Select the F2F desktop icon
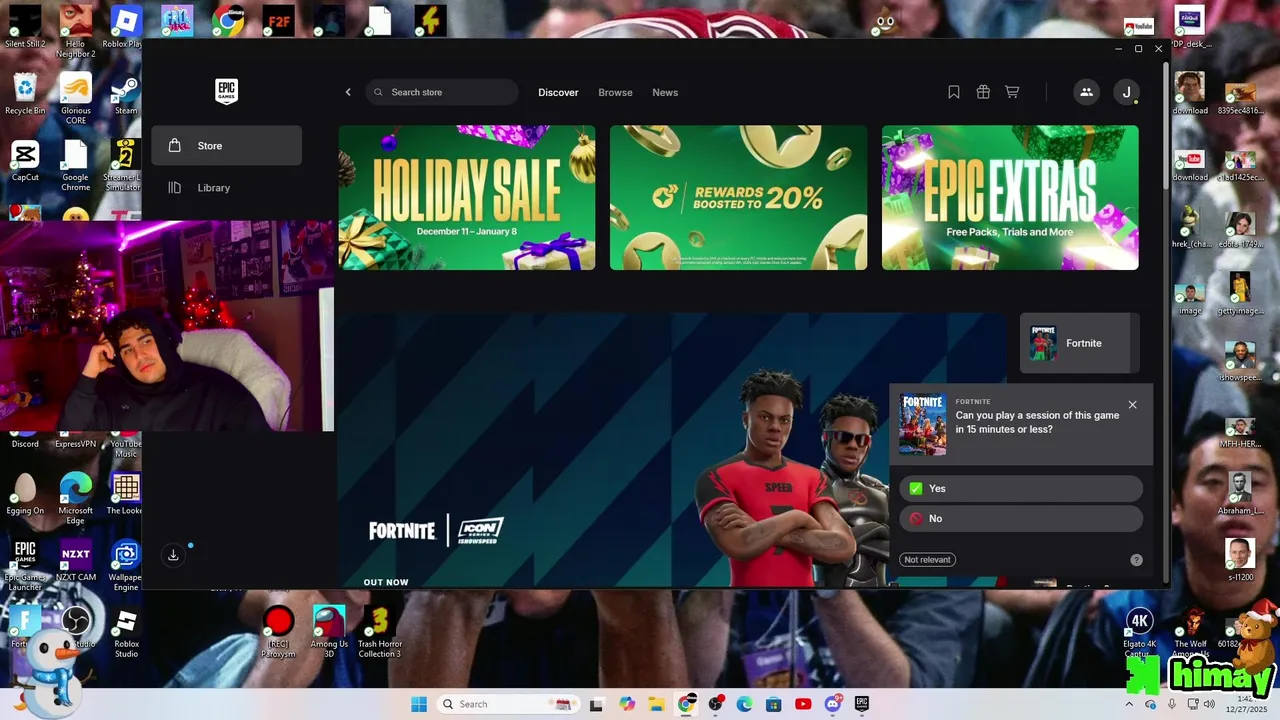This screenshot has width=1280, height=720. point(278,20)
